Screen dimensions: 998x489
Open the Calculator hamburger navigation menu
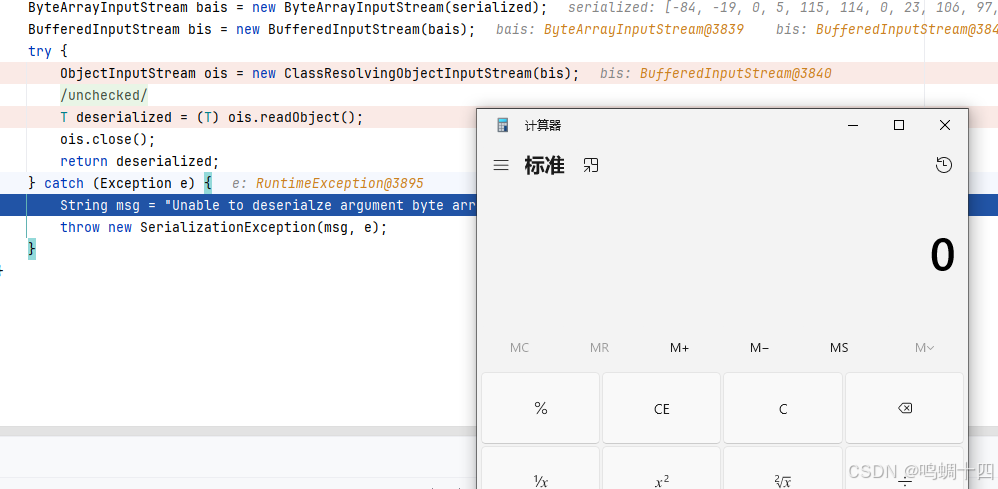[501, 166]
